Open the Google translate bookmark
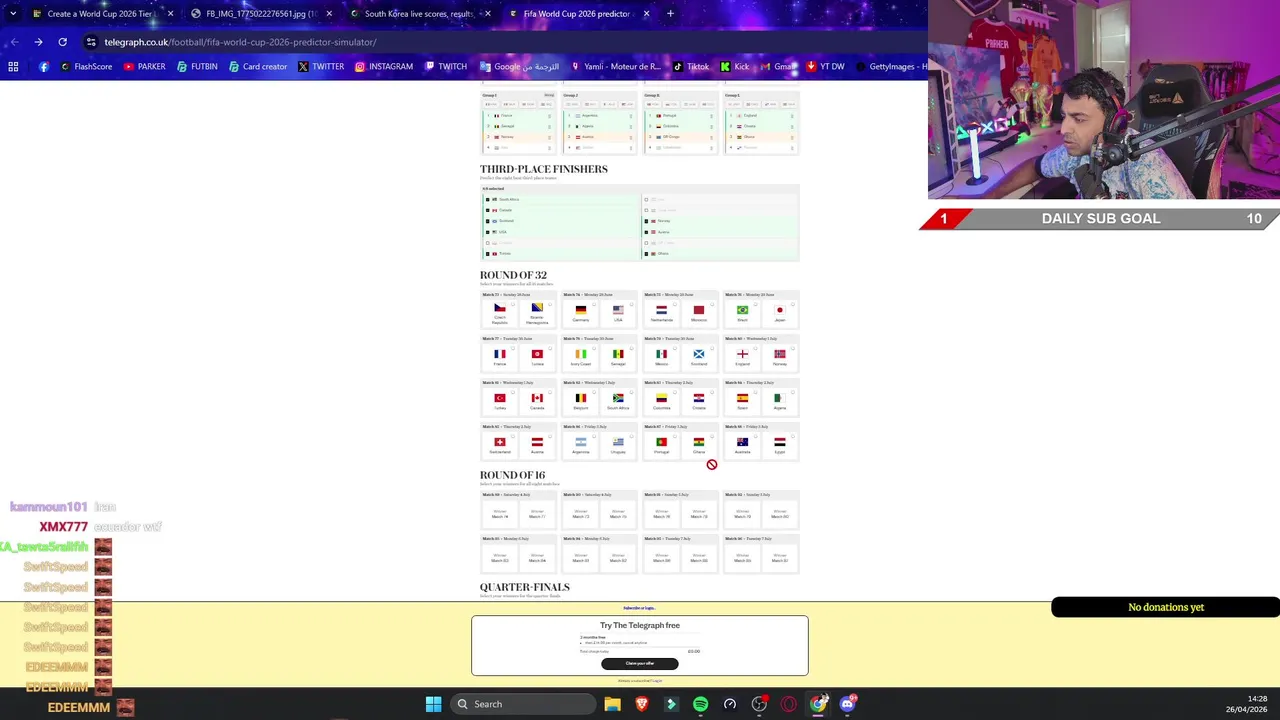Screen dimensions: 1280x720 pyautogui.click(x=518, y=66)
